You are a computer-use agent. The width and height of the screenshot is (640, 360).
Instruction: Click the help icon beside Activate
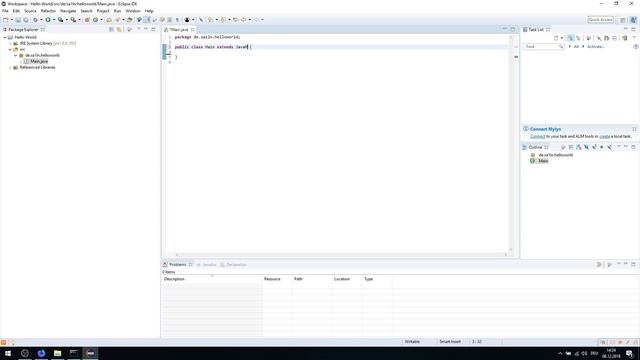(636, 47)
